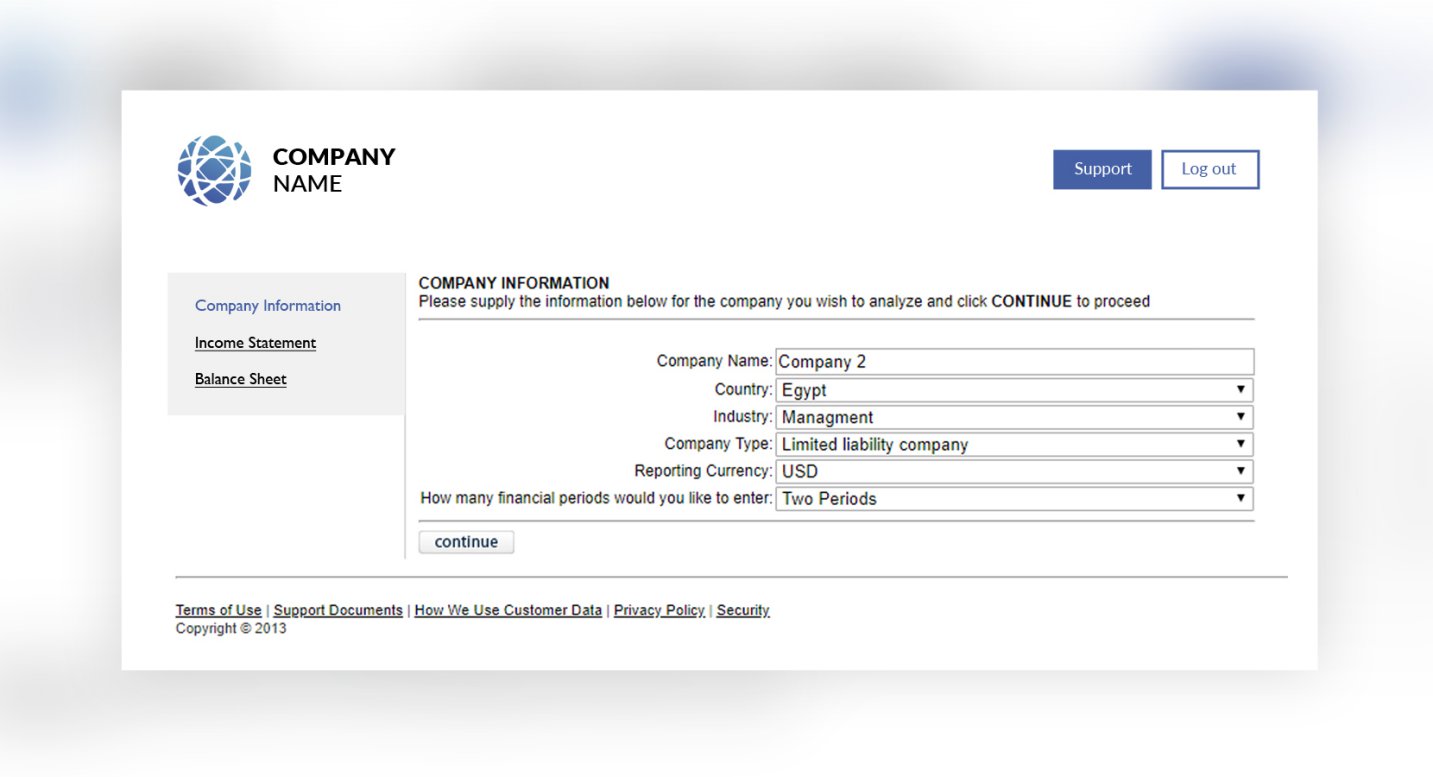
Task: Click the globe company logo icon
Action: [x=214, y=170]
